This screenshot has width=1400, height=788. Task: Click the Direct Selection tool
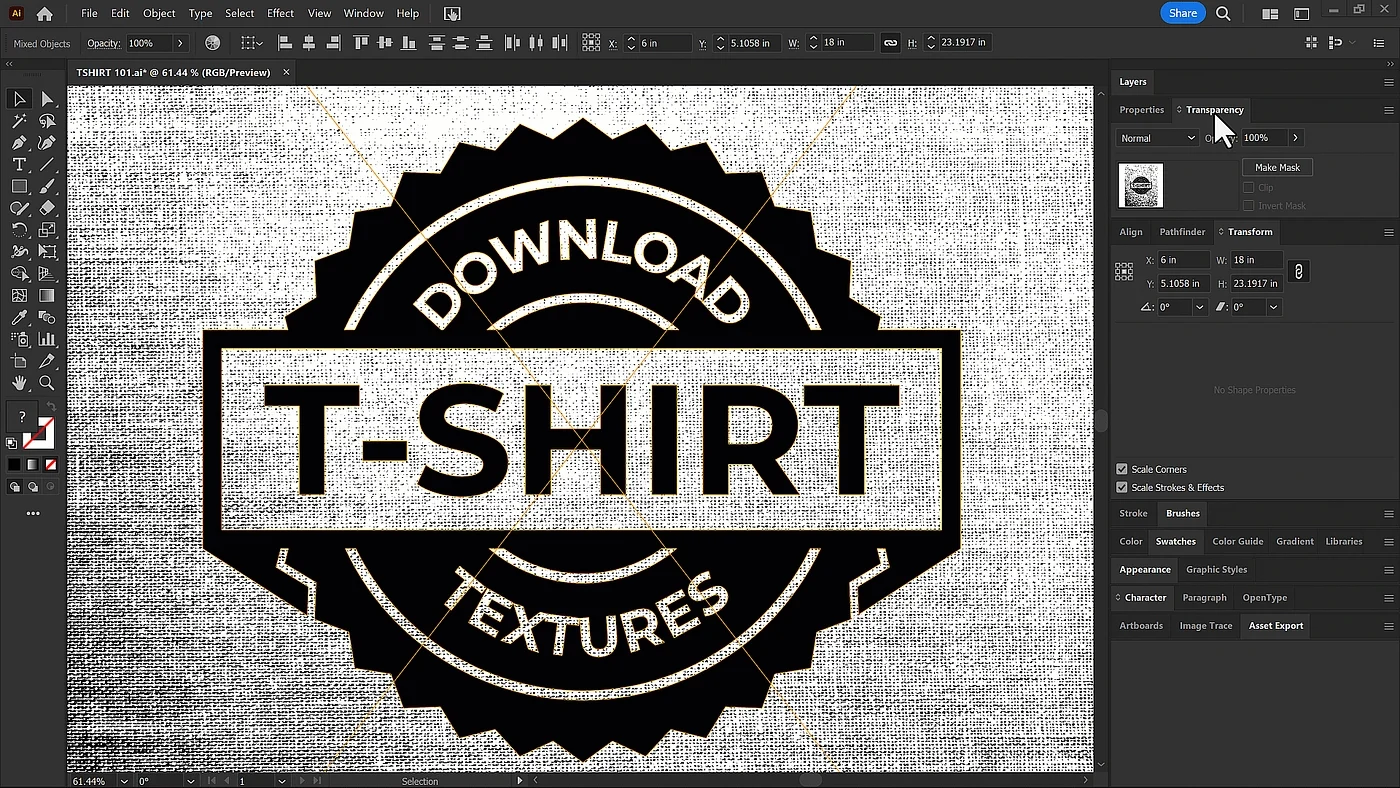coord(47,99)
